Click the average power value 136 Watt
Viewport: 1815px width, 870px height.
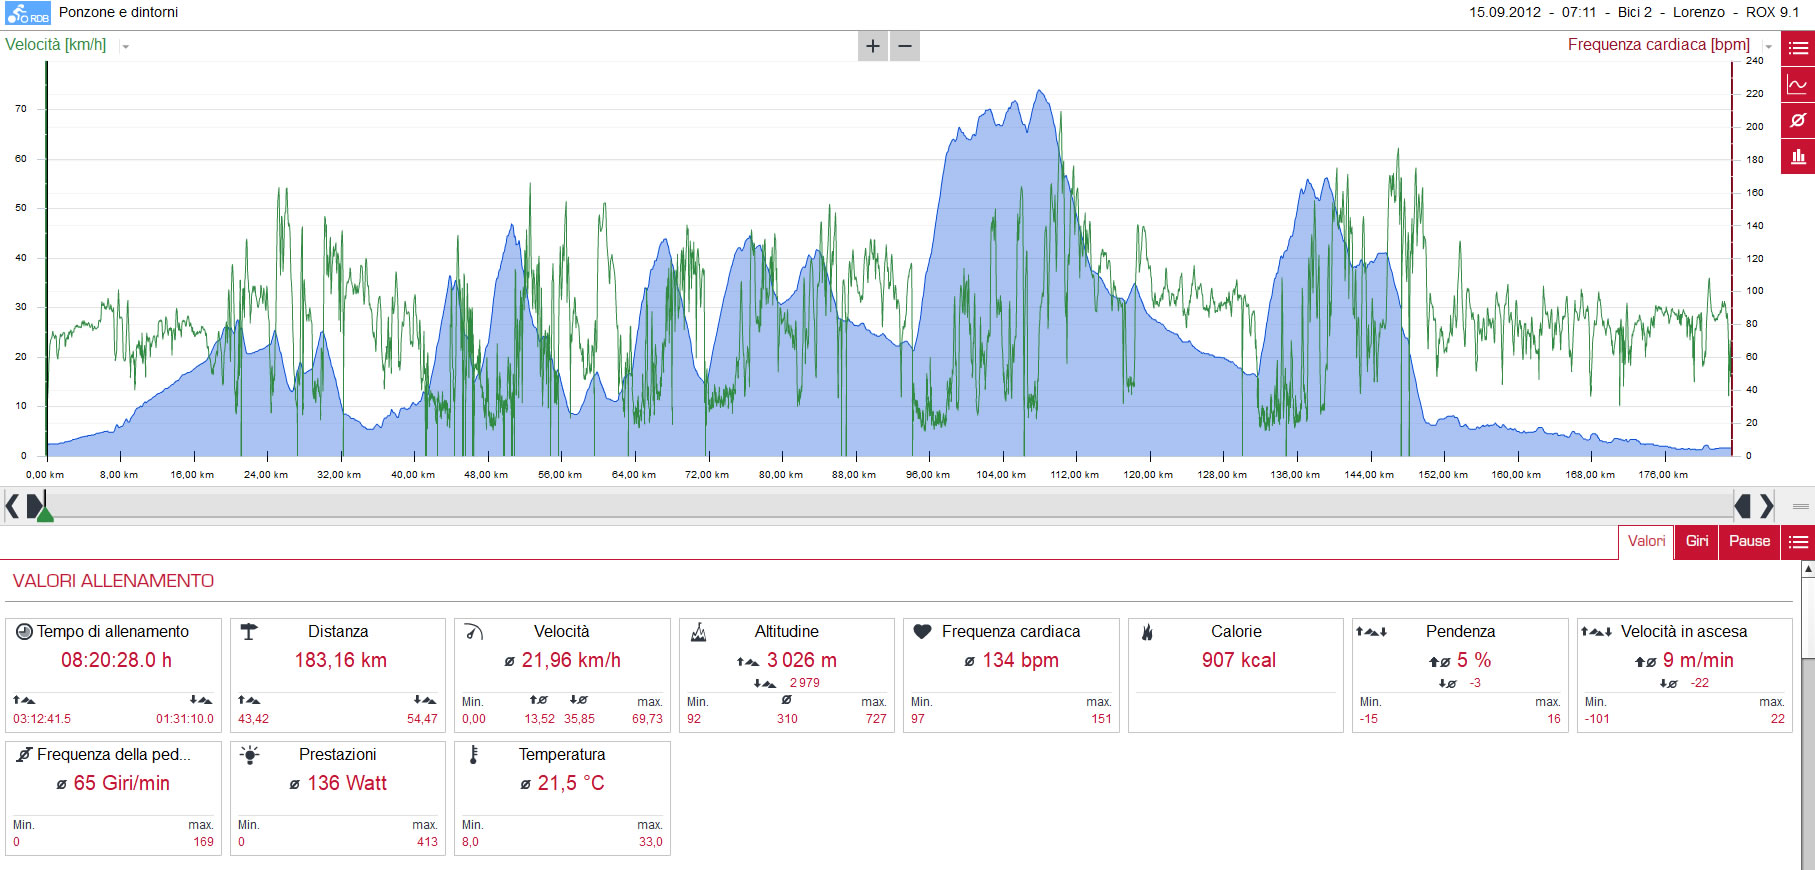(347, 783)
